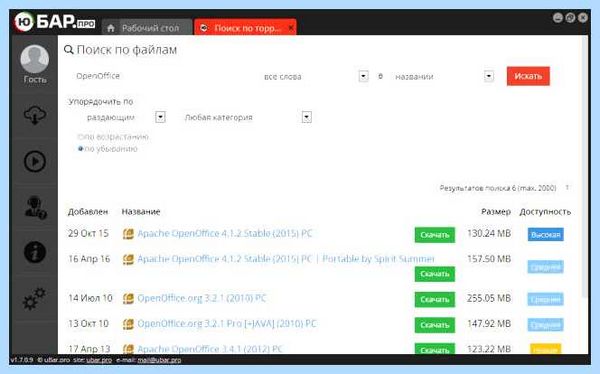
Task: Click the search magnifier icon by Поиск по файлам
Action: click(69, 50)
